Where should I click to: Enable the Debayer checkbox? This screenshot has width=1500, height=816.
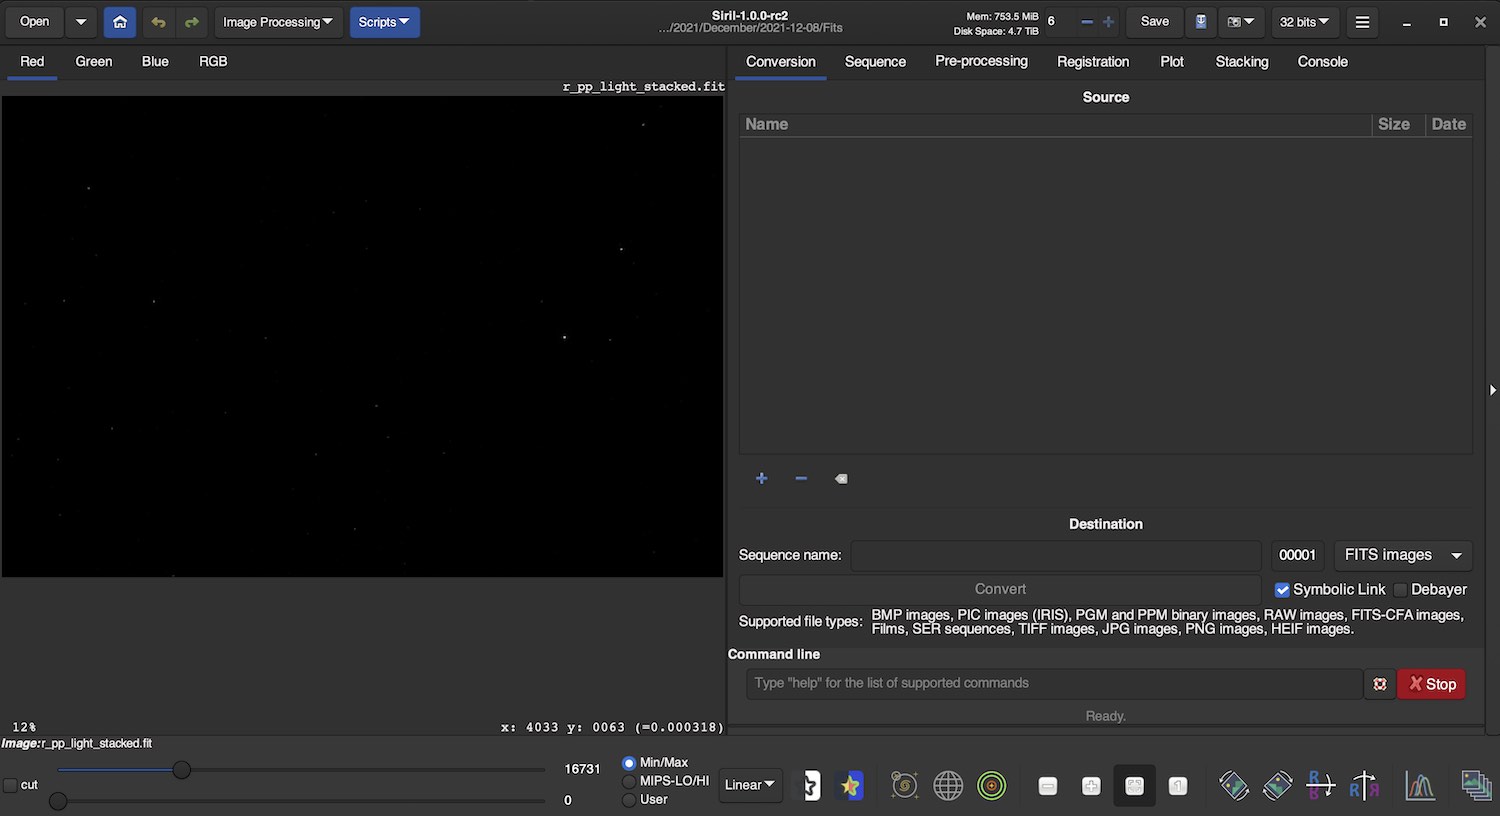point(1400,590)
